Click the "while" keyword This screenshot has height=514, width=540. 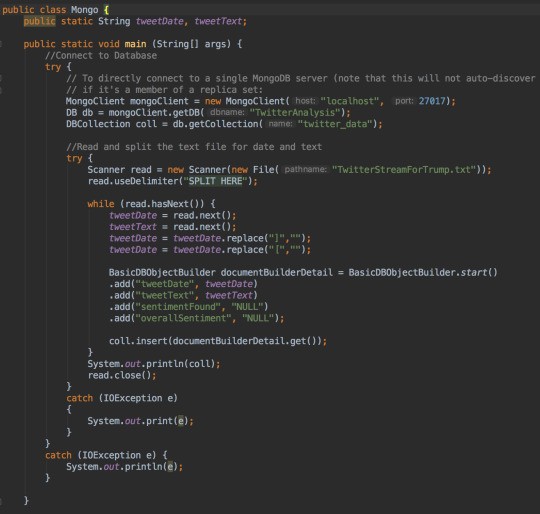click(x=101, y=204)
